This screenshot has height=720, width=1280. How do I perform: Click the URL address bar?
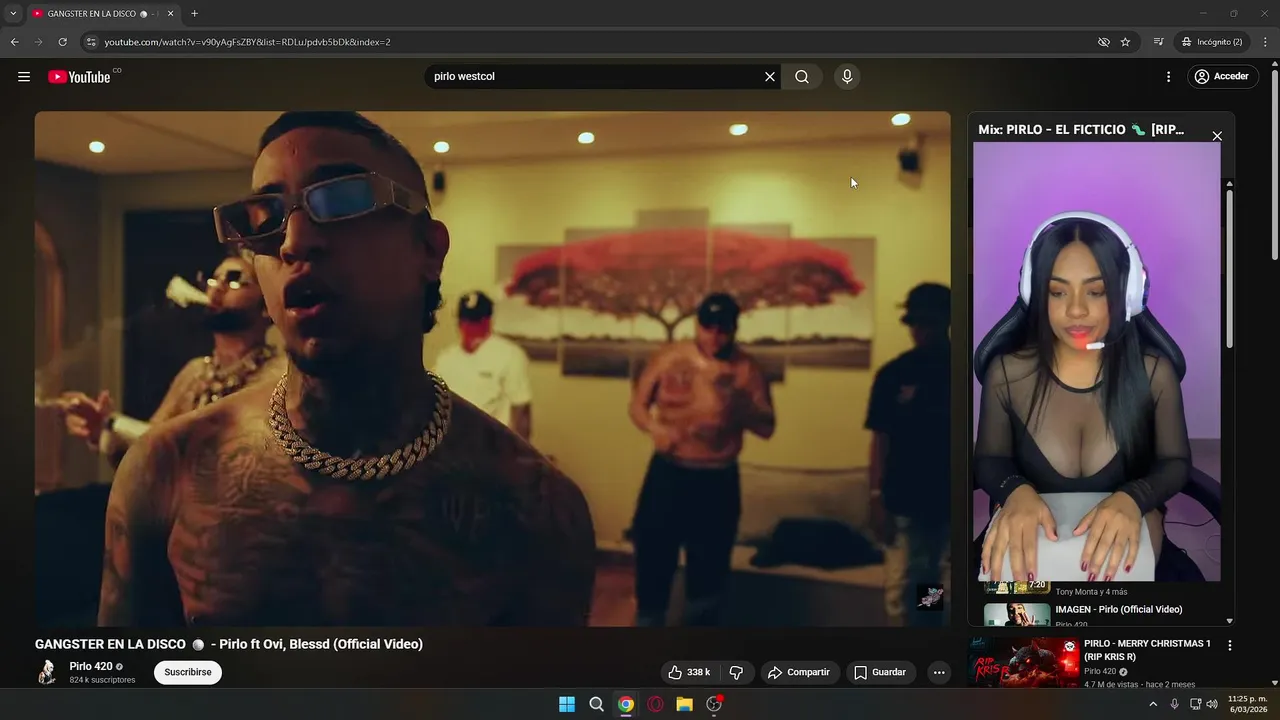click(590, 42)
